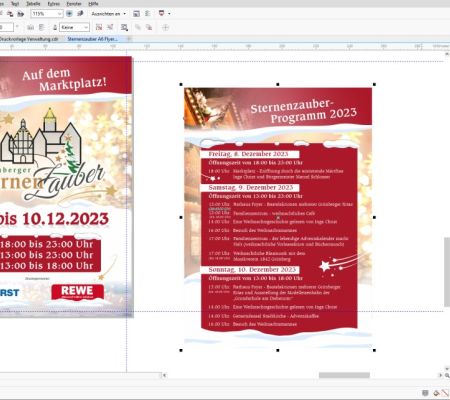Expand the text wrap dropdown showing Keine
Screen dimensions: 450x400
point(86,27)
